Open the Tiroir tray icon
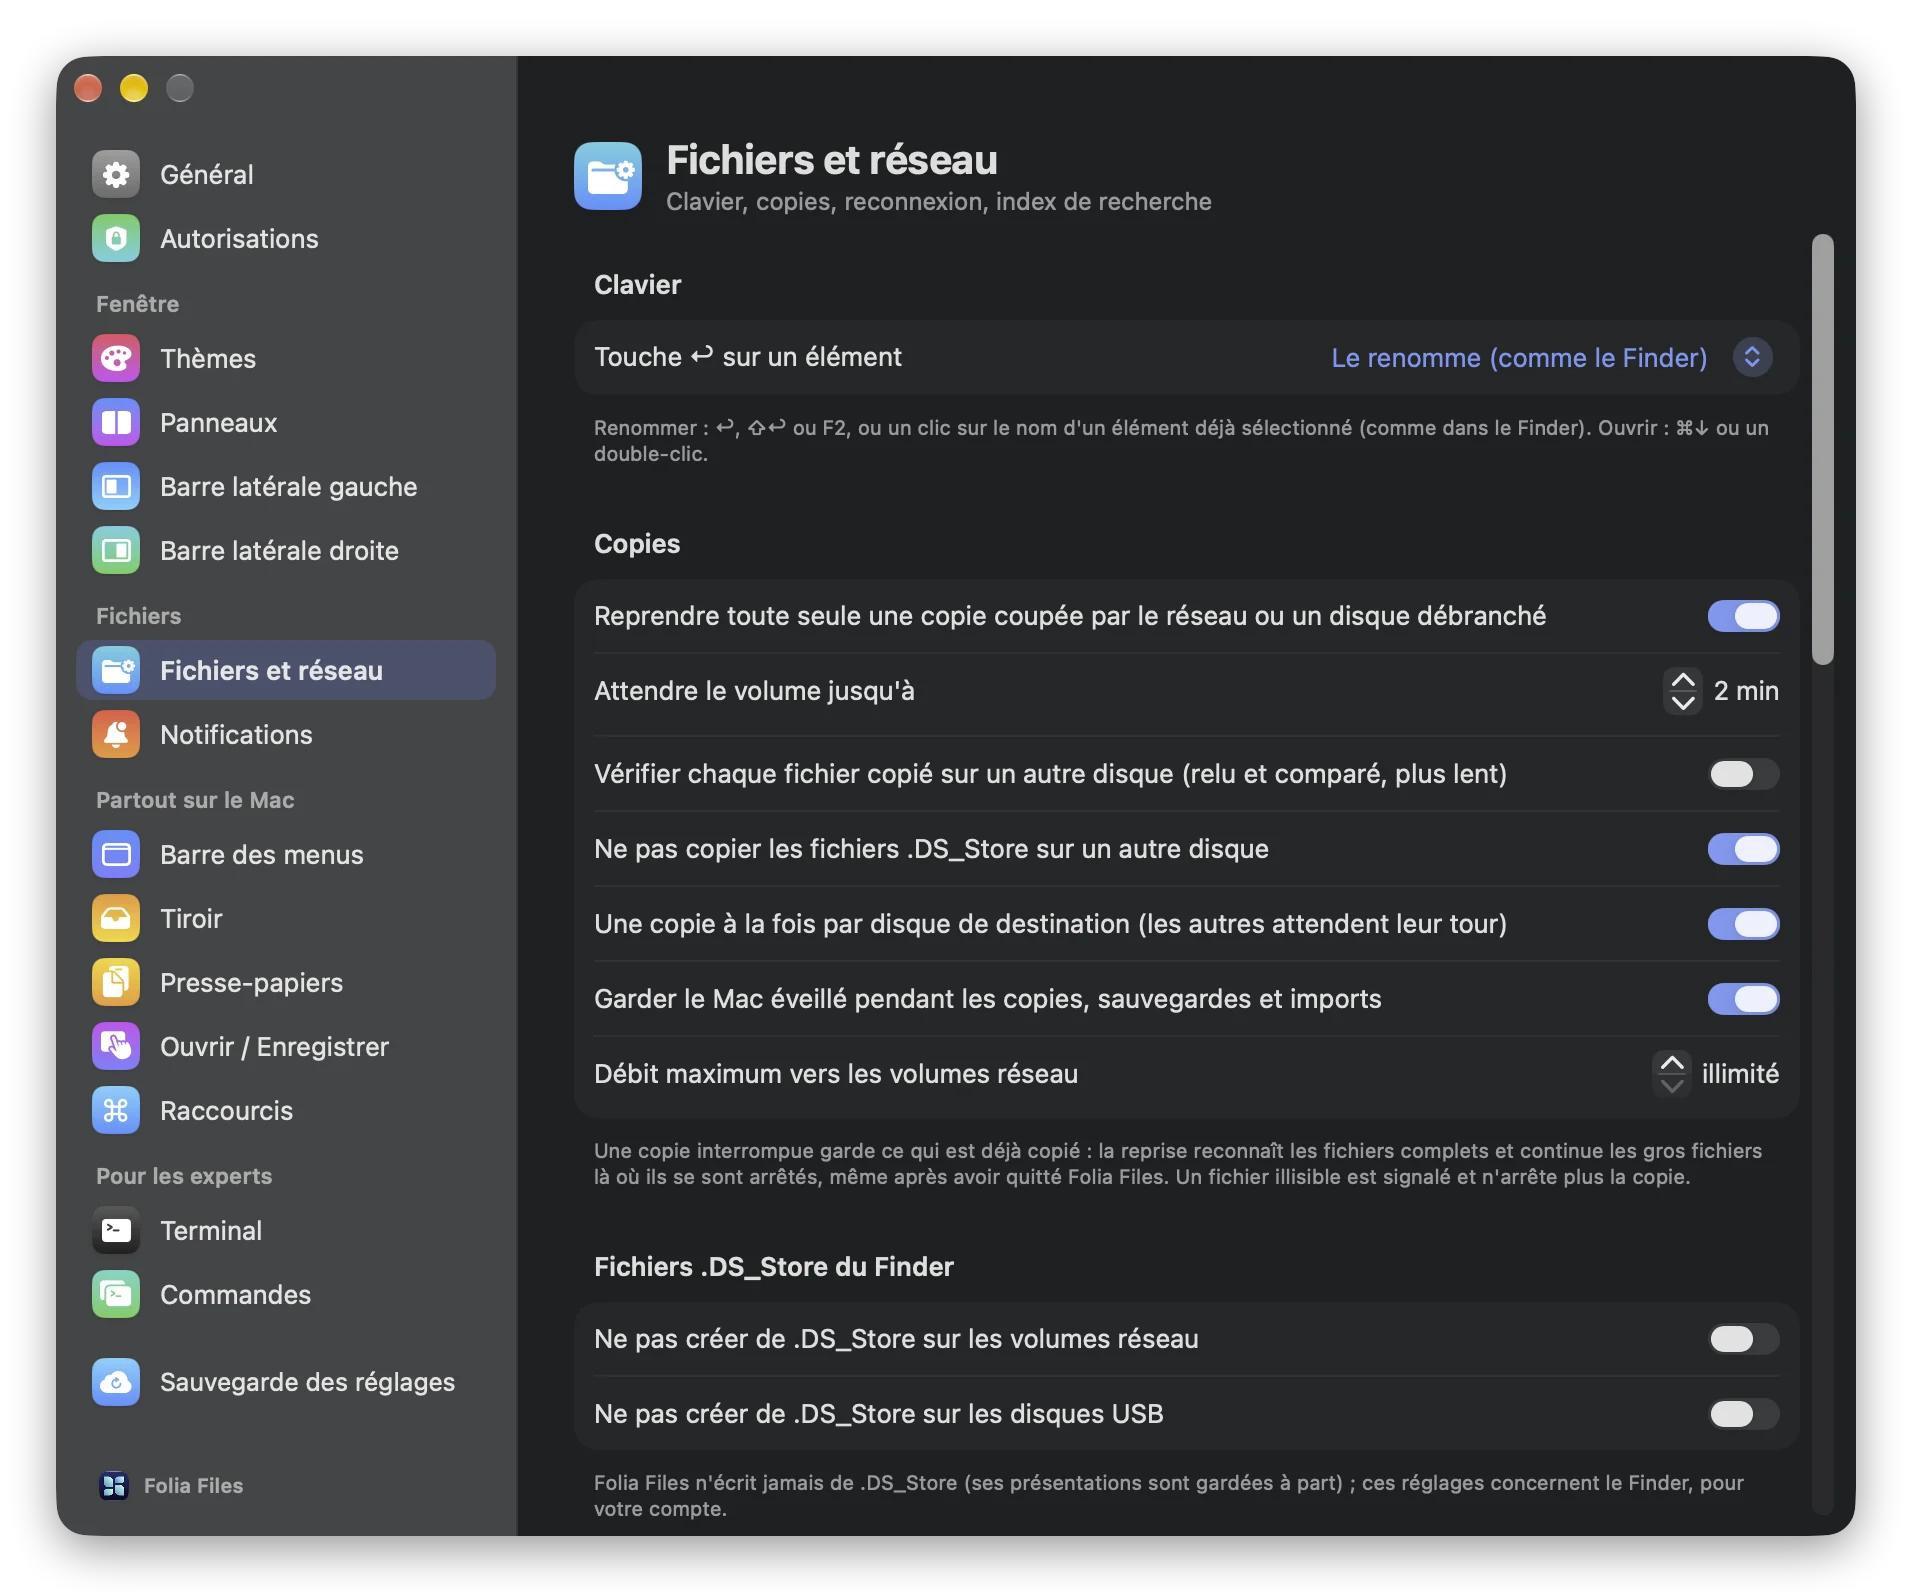The height and width of the screenshot is (1592, 1912). pyautogui.click(x=116, y=918)
